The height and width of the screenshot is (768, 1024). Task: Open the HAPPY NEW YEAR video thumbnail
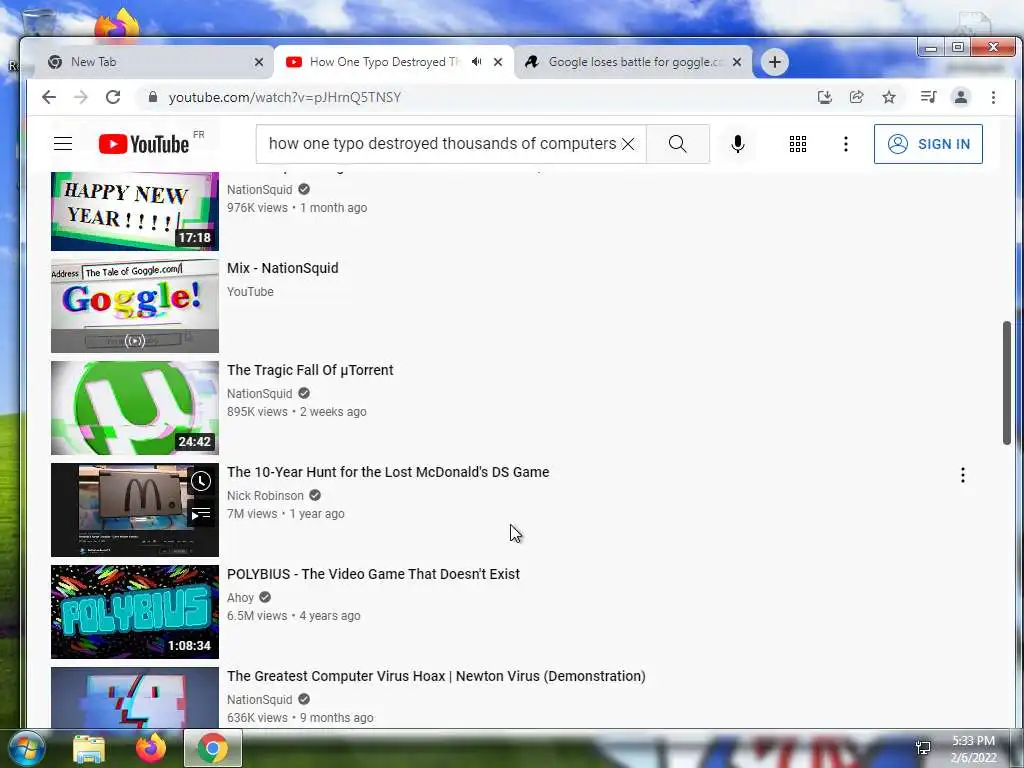click(135, 211)
